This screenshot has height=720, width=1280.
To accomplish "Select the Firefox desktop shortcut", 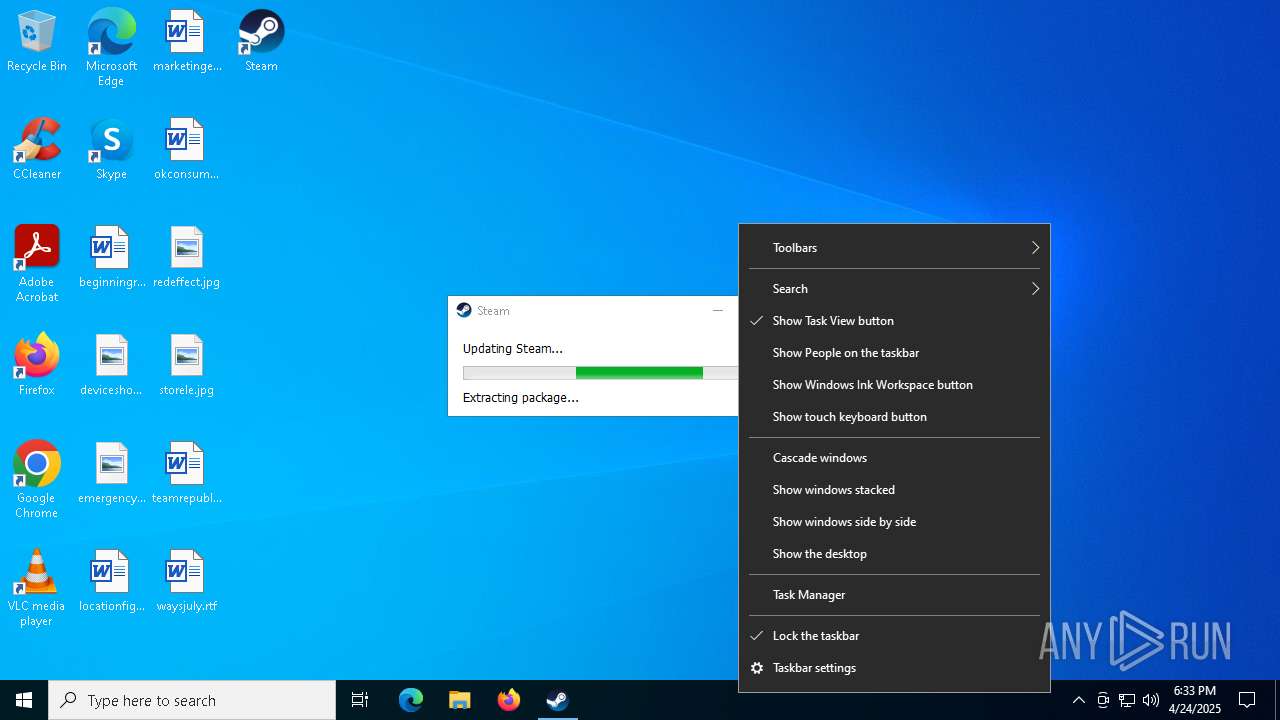I will tap(37, 366).
